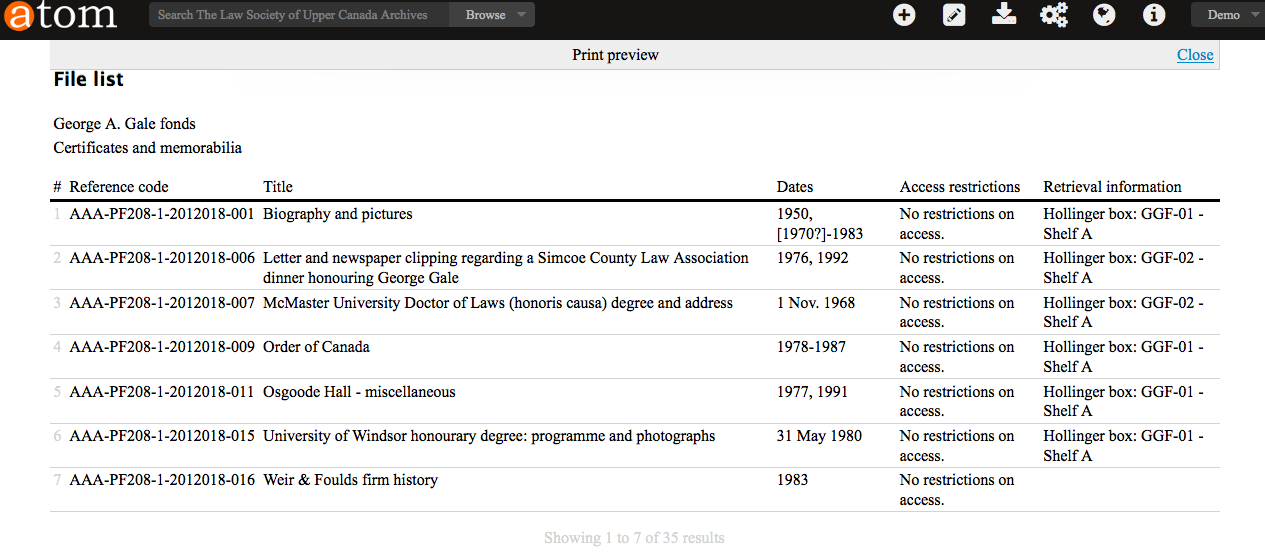The image size is (1265, 552).
Task: Click the Retrieval information column header
Action: [x=1112, y=187]
